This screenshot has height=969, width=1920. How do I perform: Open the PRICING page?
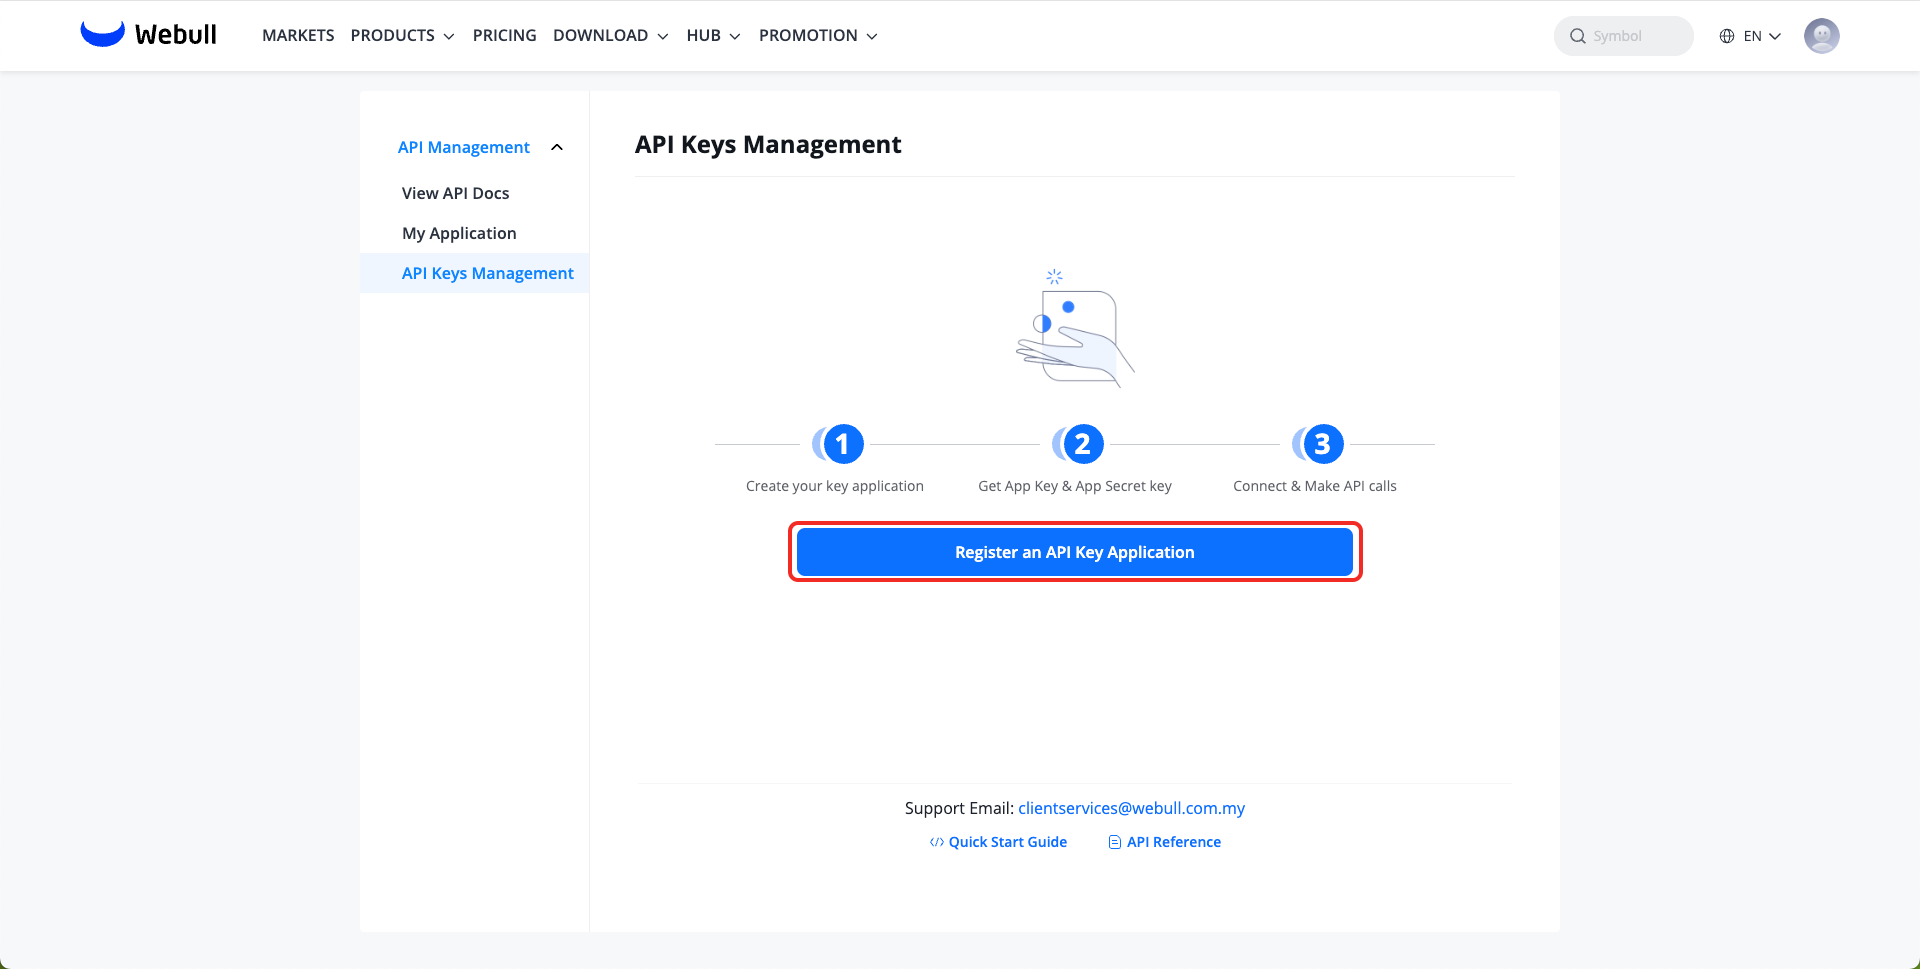click(x=504, y=35)
